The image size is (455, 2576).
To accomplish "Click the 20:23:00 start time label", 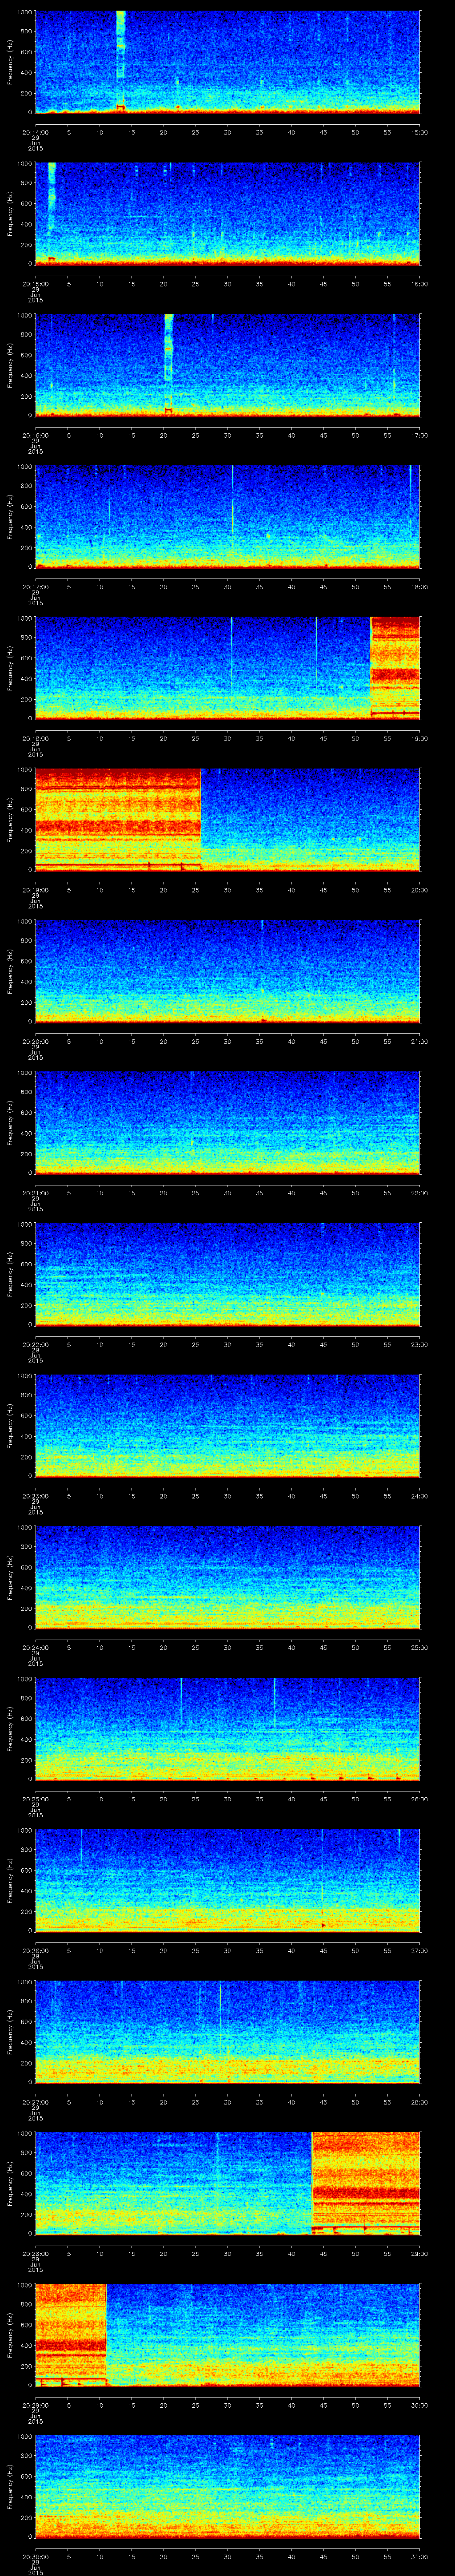I will (35, 1496).
